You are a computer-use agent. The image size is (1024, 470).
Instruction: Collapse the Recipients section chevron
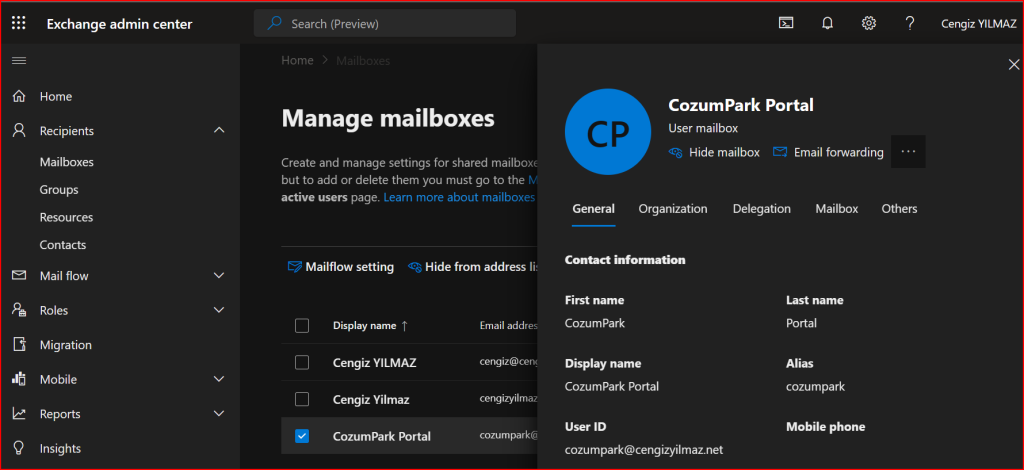click(x=219, y=130)
